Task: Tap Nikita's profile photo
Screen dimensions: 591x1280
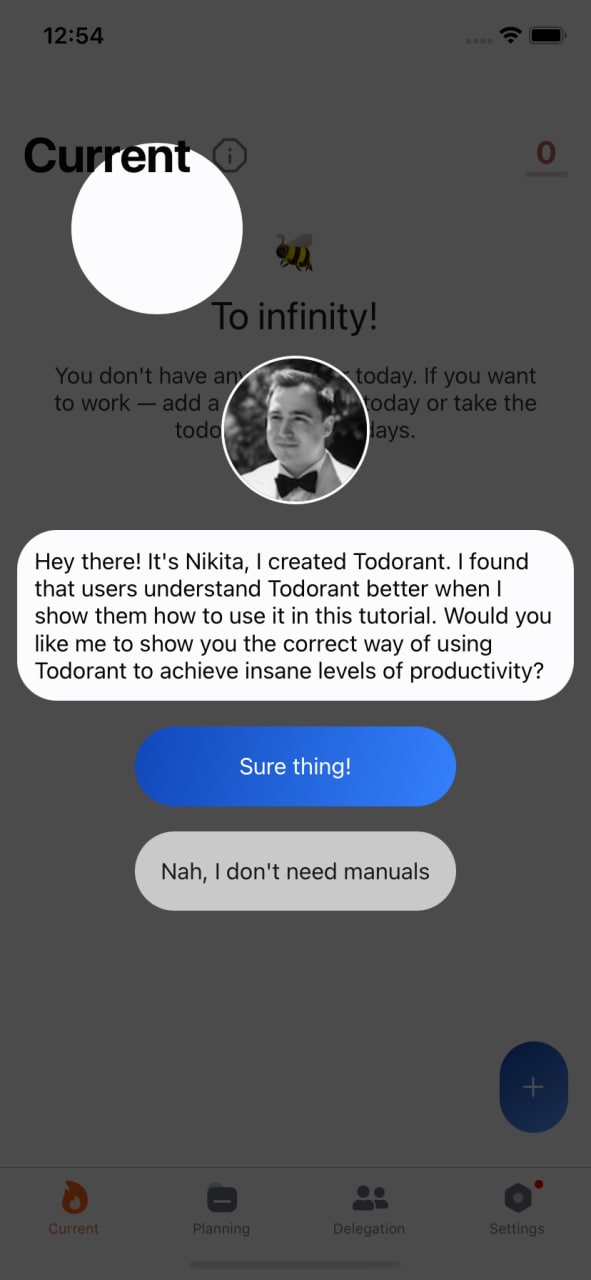Action: point(295,430)
